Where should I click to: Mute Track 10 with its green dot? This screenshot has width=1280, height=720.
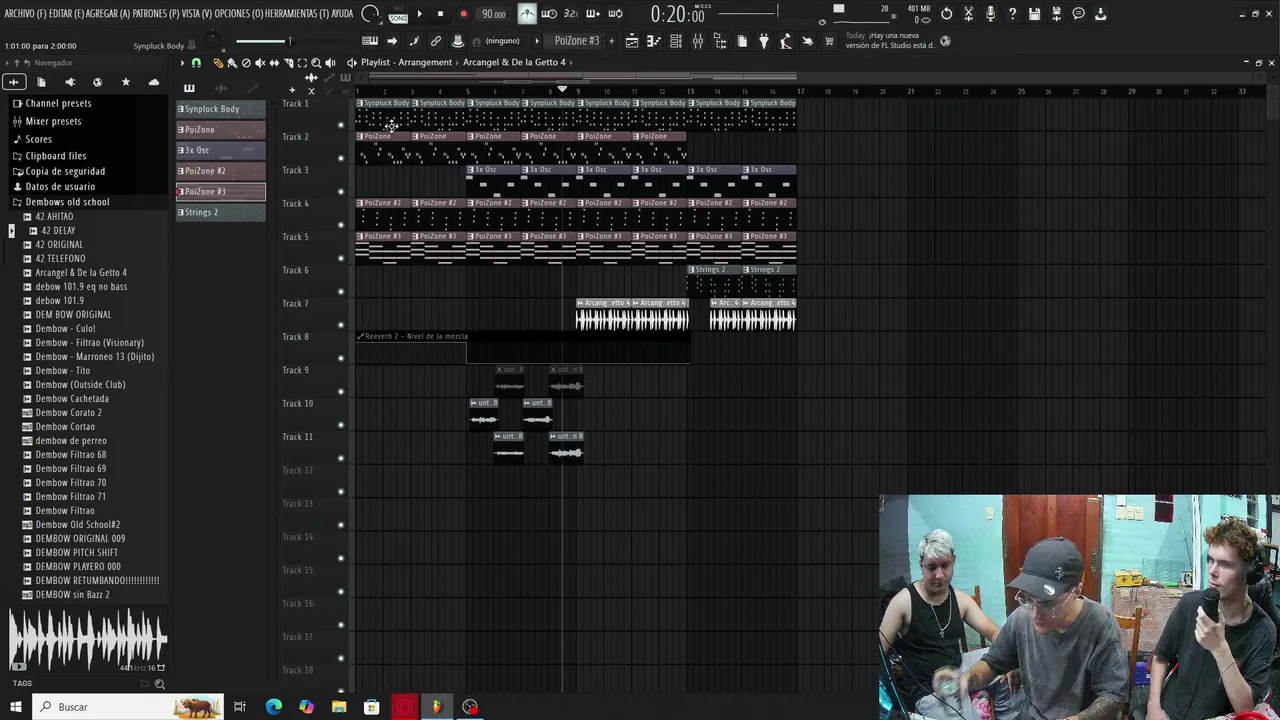(x=341, y=425)
